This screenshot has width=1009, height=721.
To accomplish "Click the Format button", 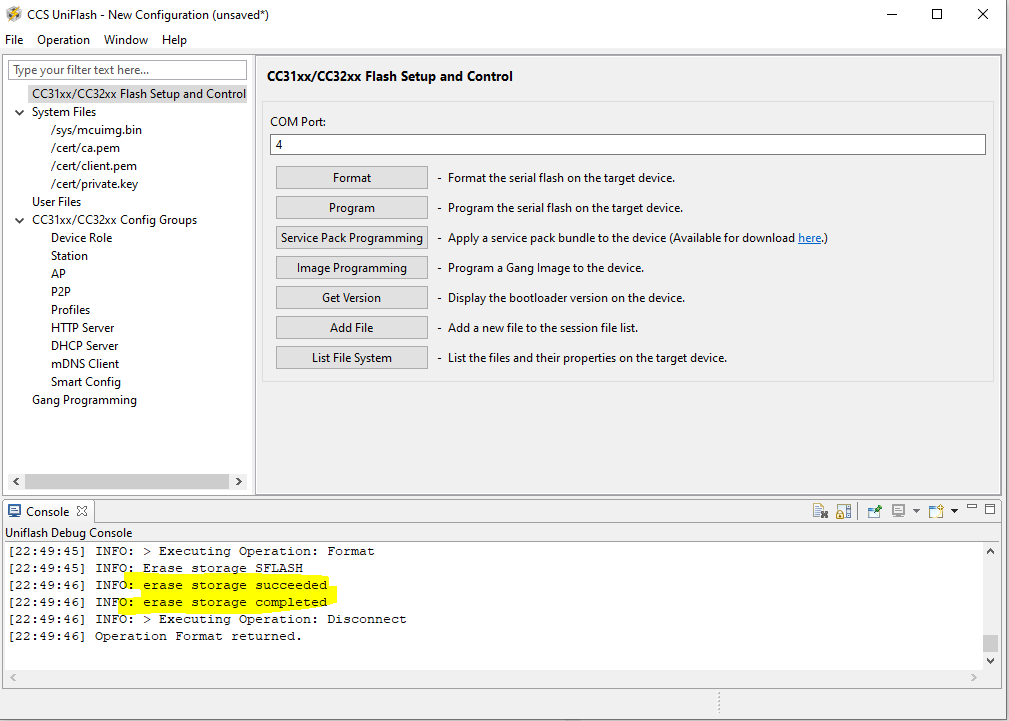I will 352,178.
